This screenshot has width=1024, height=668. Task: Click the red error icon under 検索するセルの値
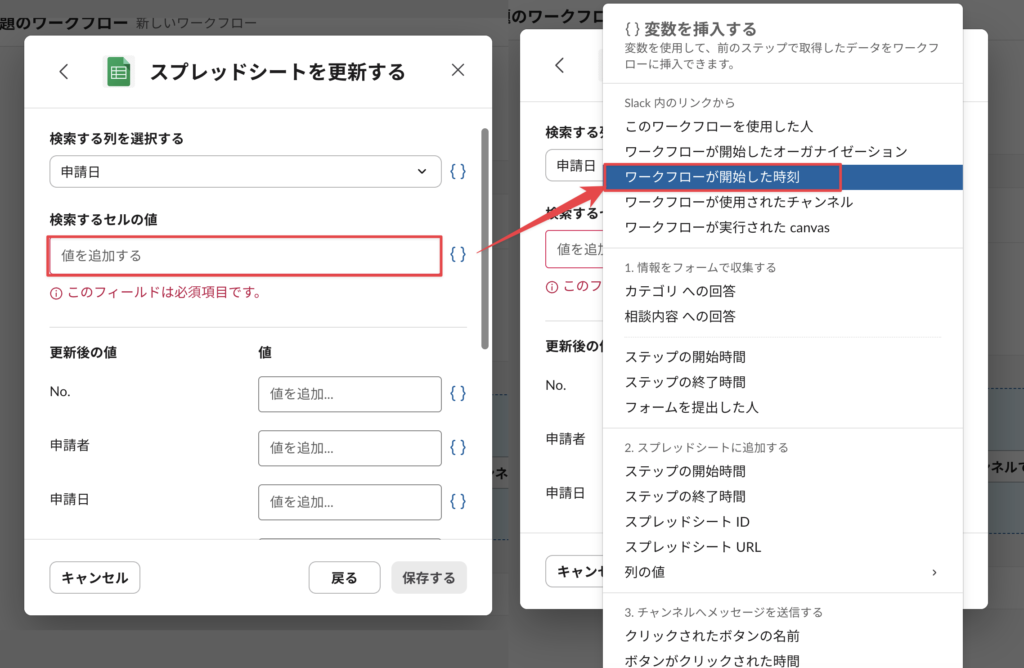(x=56, y=293)
